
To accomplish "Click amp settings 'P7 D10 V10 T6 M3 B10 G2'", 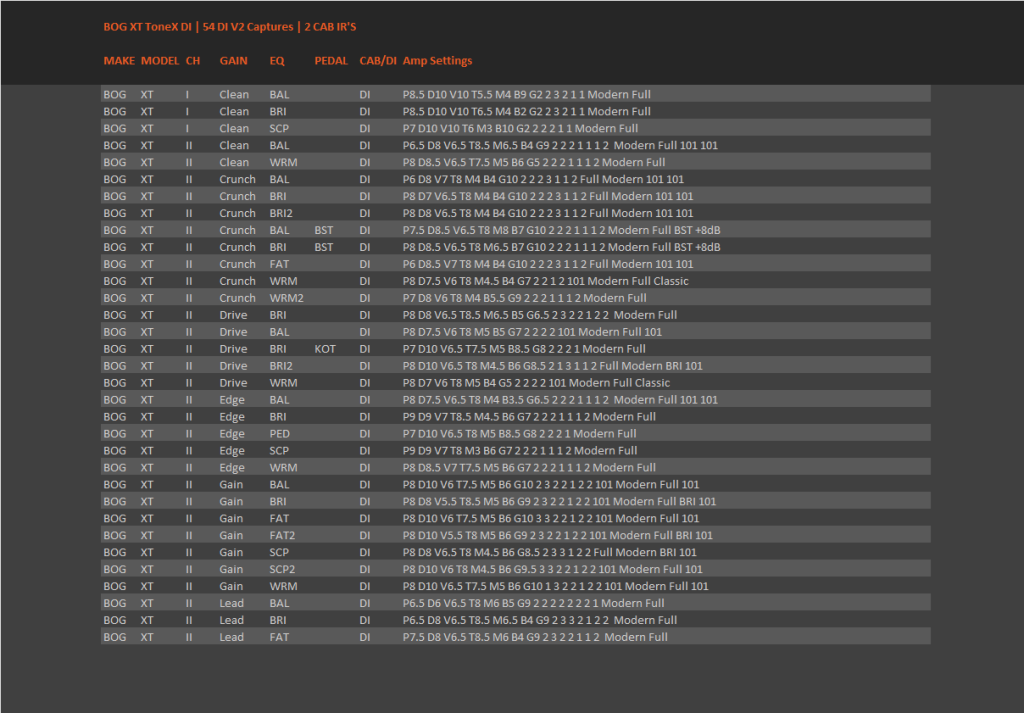I will tap(466, 129).
